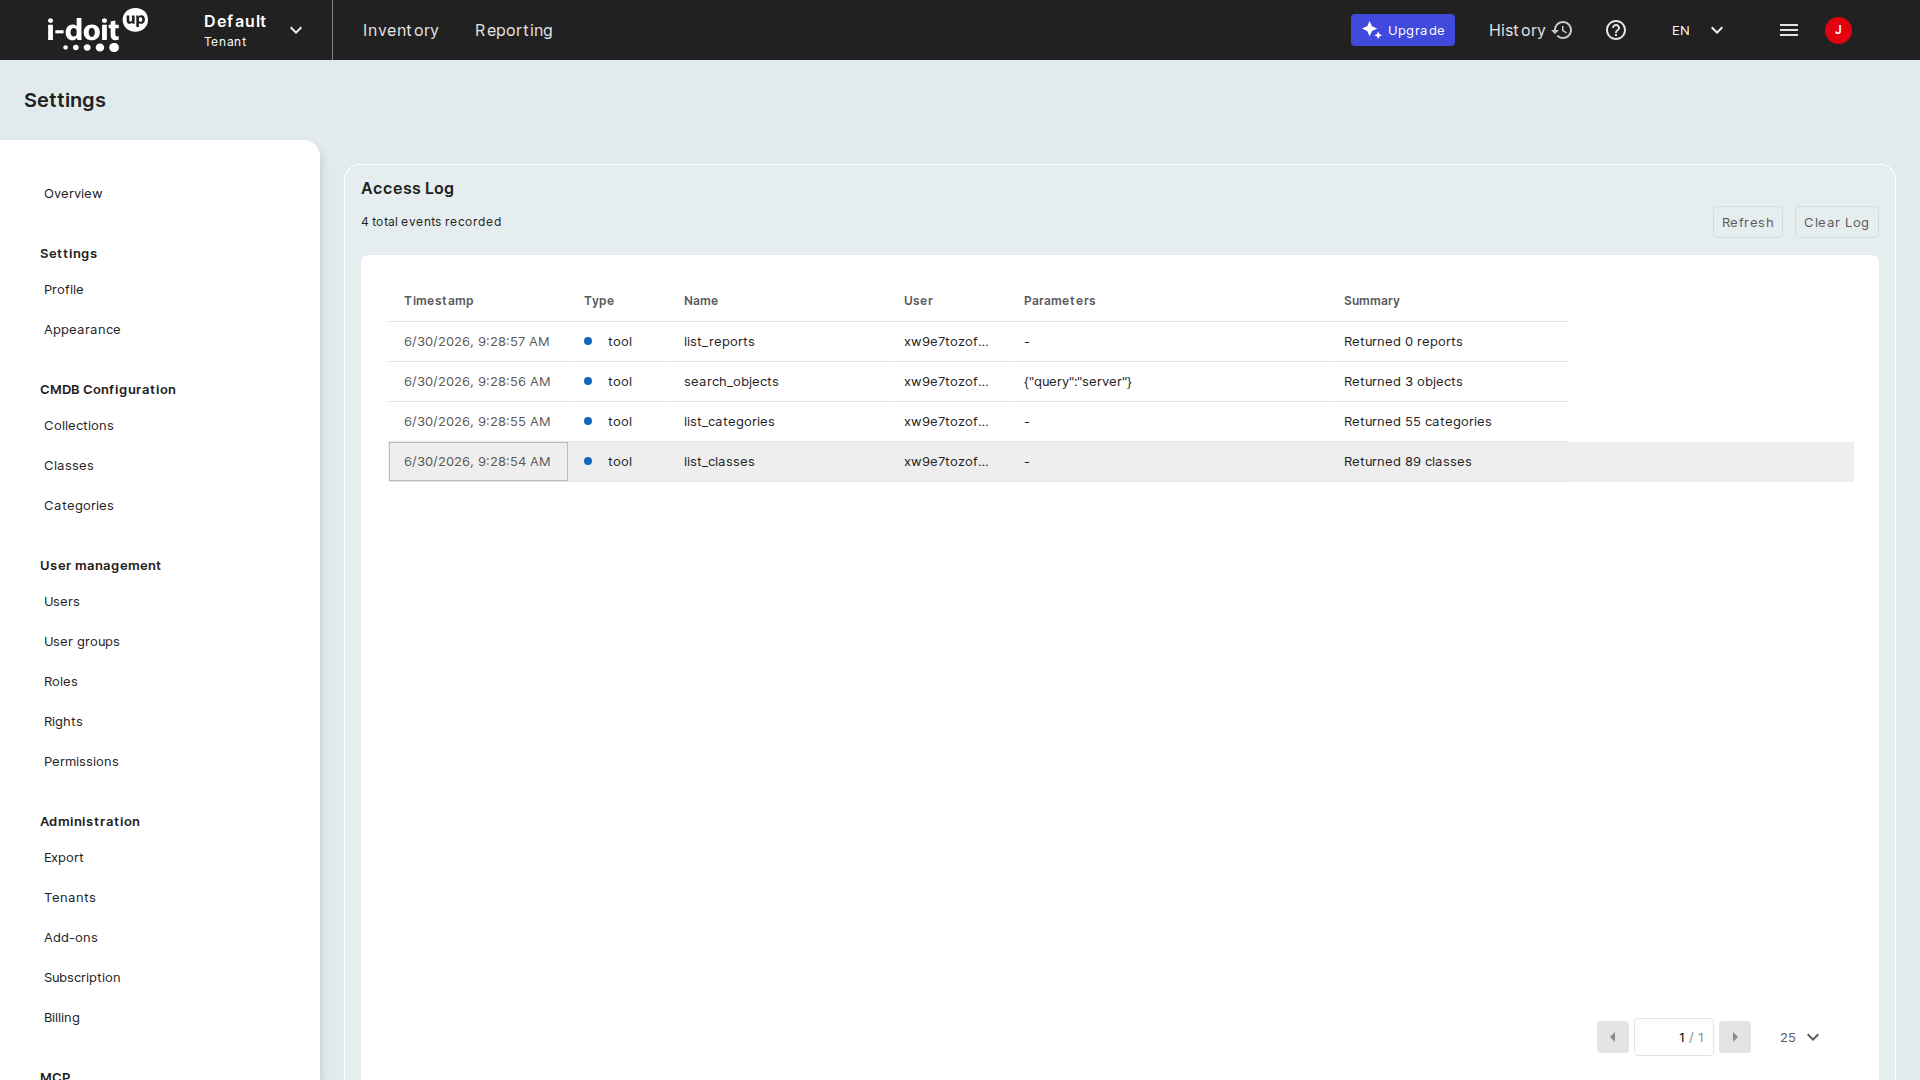Open Roles page
The height and width of the screenshot is (1080, 1920).
61,681
